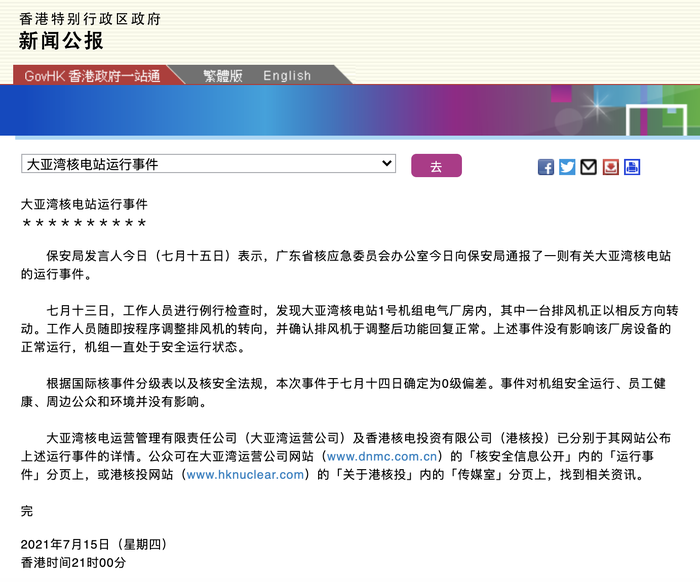Open GovHK 香港政府一站通 tab
The height and width of the screenshot is (582, 700).
91,76
